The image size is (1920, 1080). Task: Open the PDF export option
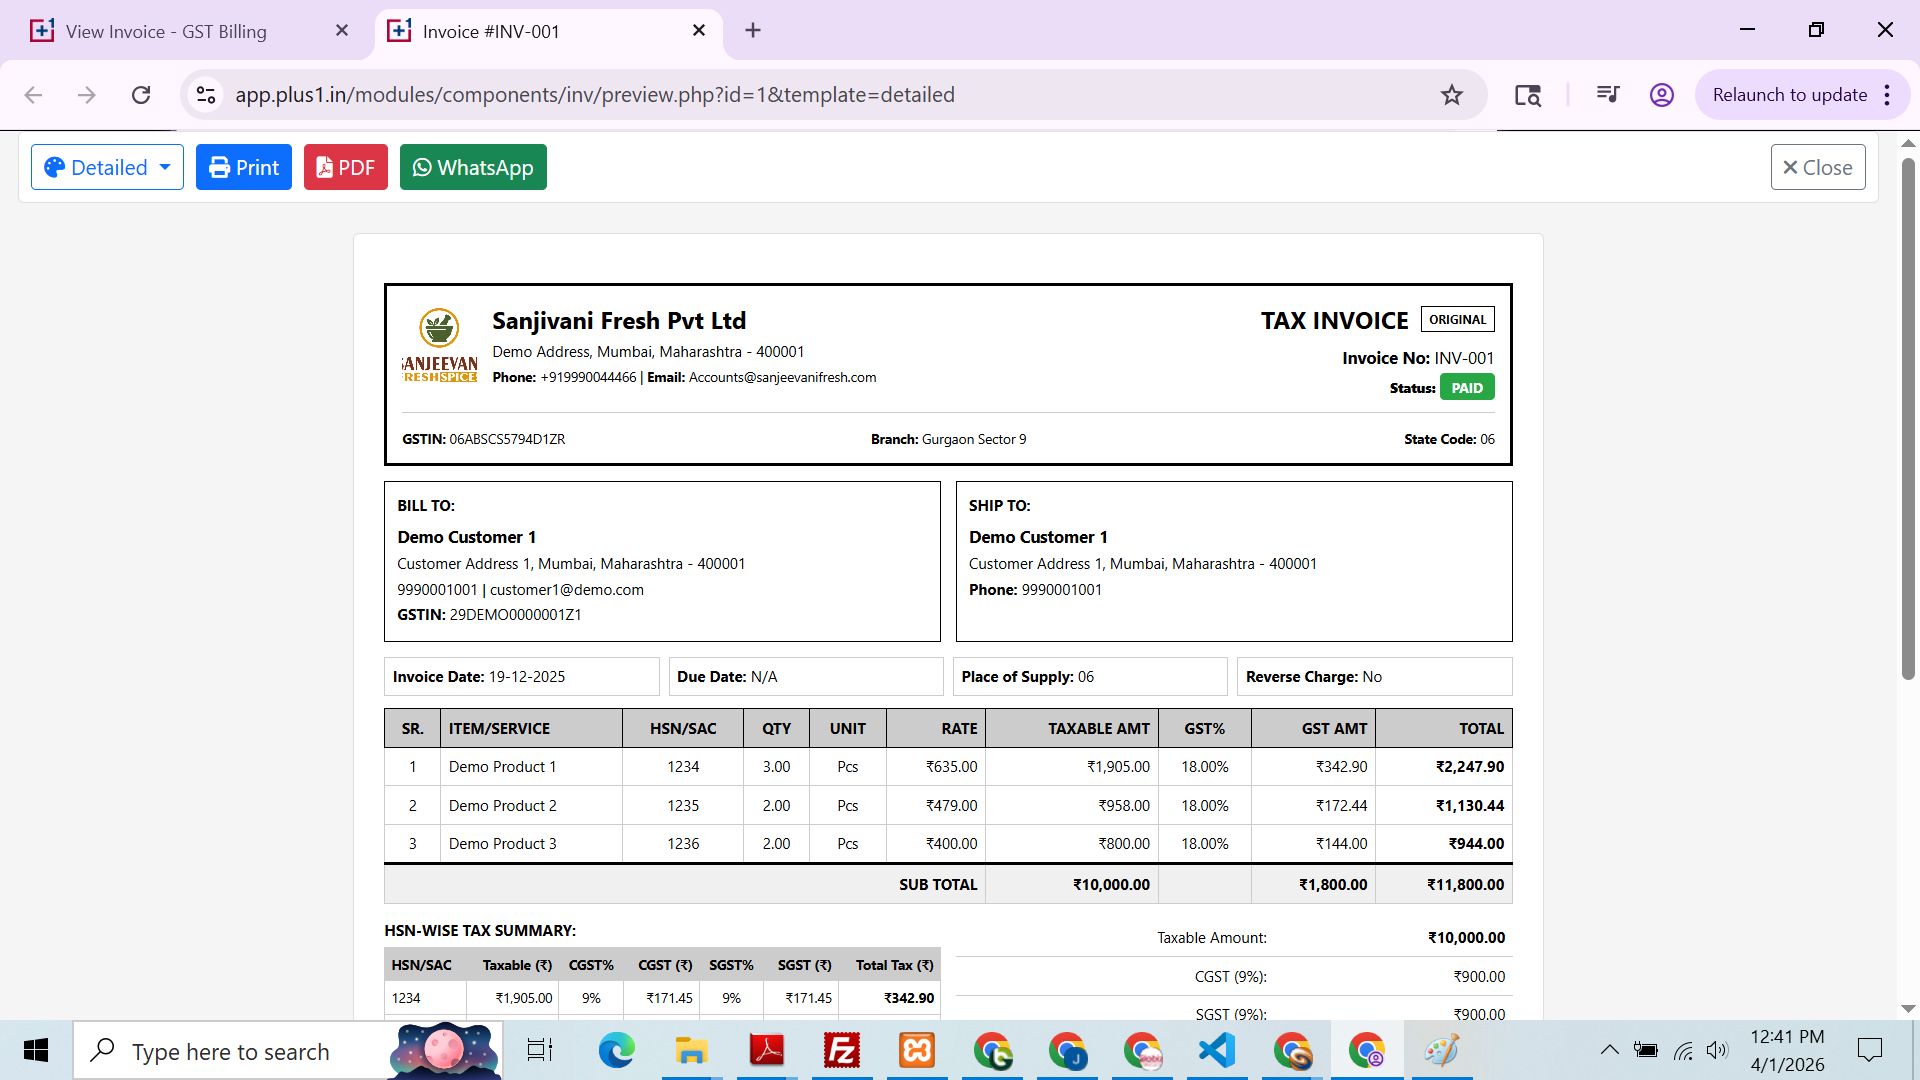(345, 167)
